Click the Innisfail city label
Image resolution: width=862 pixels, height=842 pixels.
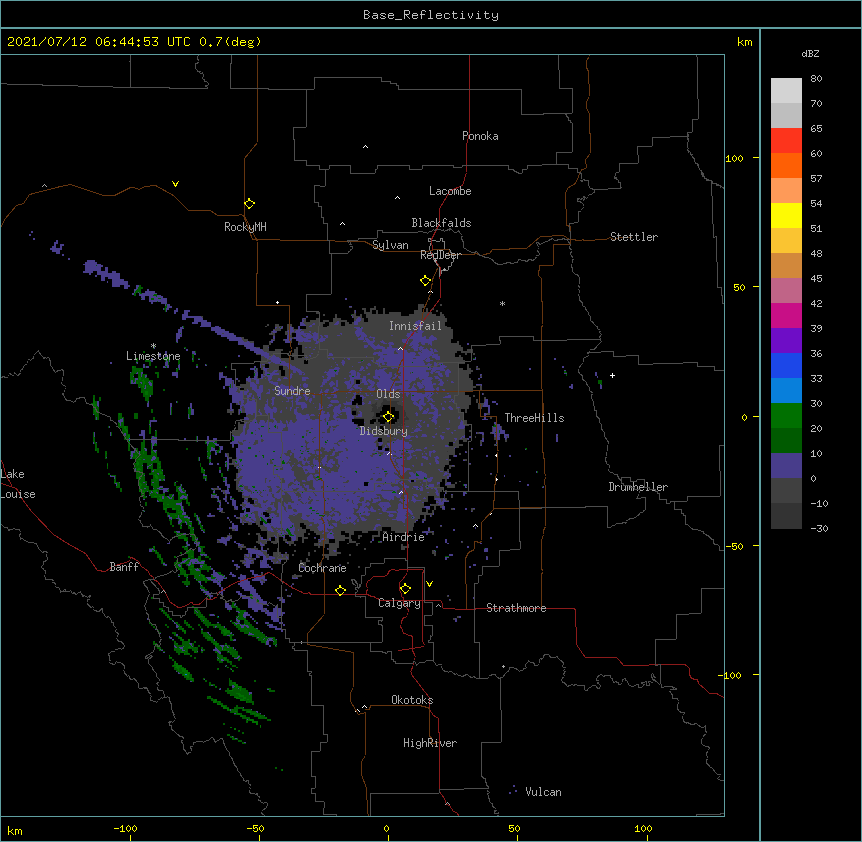pos(415,326)
